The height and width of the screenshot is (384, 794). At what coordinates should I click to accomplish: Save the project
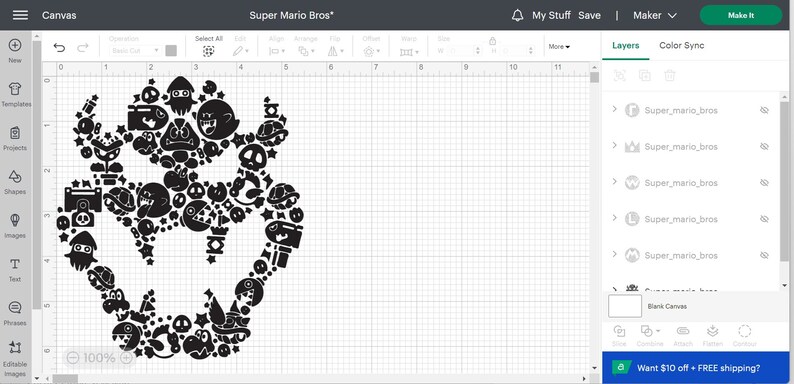589,15
